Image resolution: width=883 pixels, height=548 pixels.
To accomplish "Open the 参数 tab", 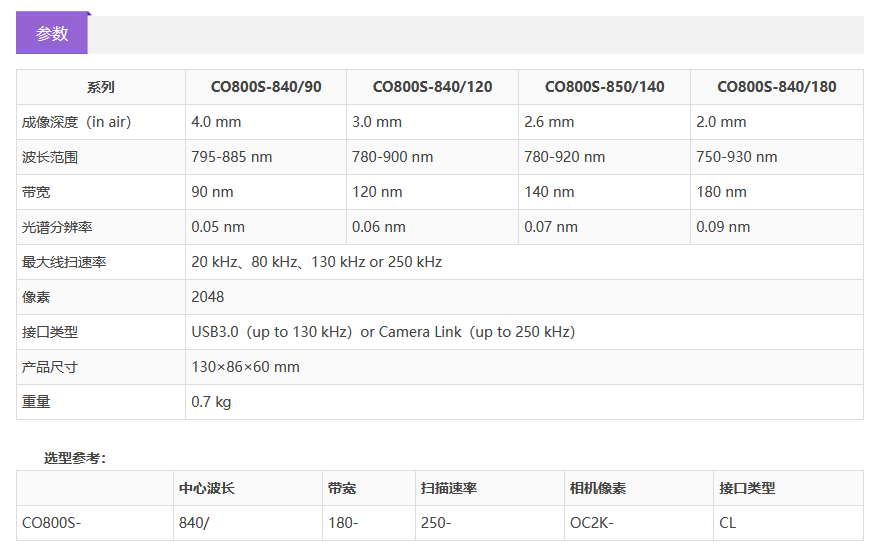I will (x=52, y=33).
